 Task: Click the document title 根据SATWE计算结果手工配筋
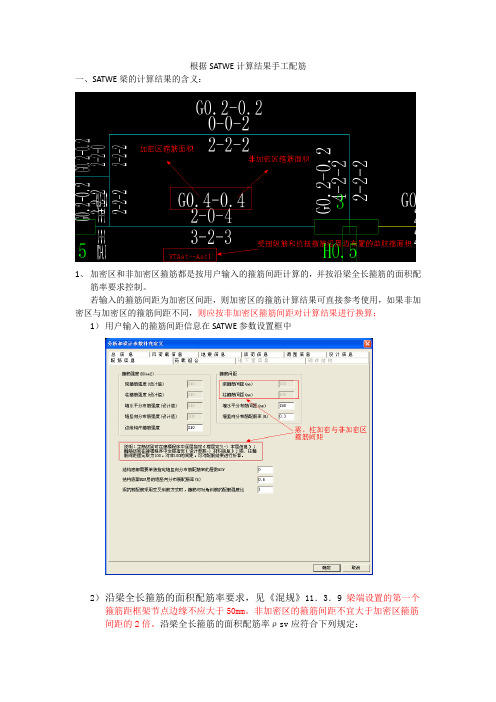[x=248, y=66]
